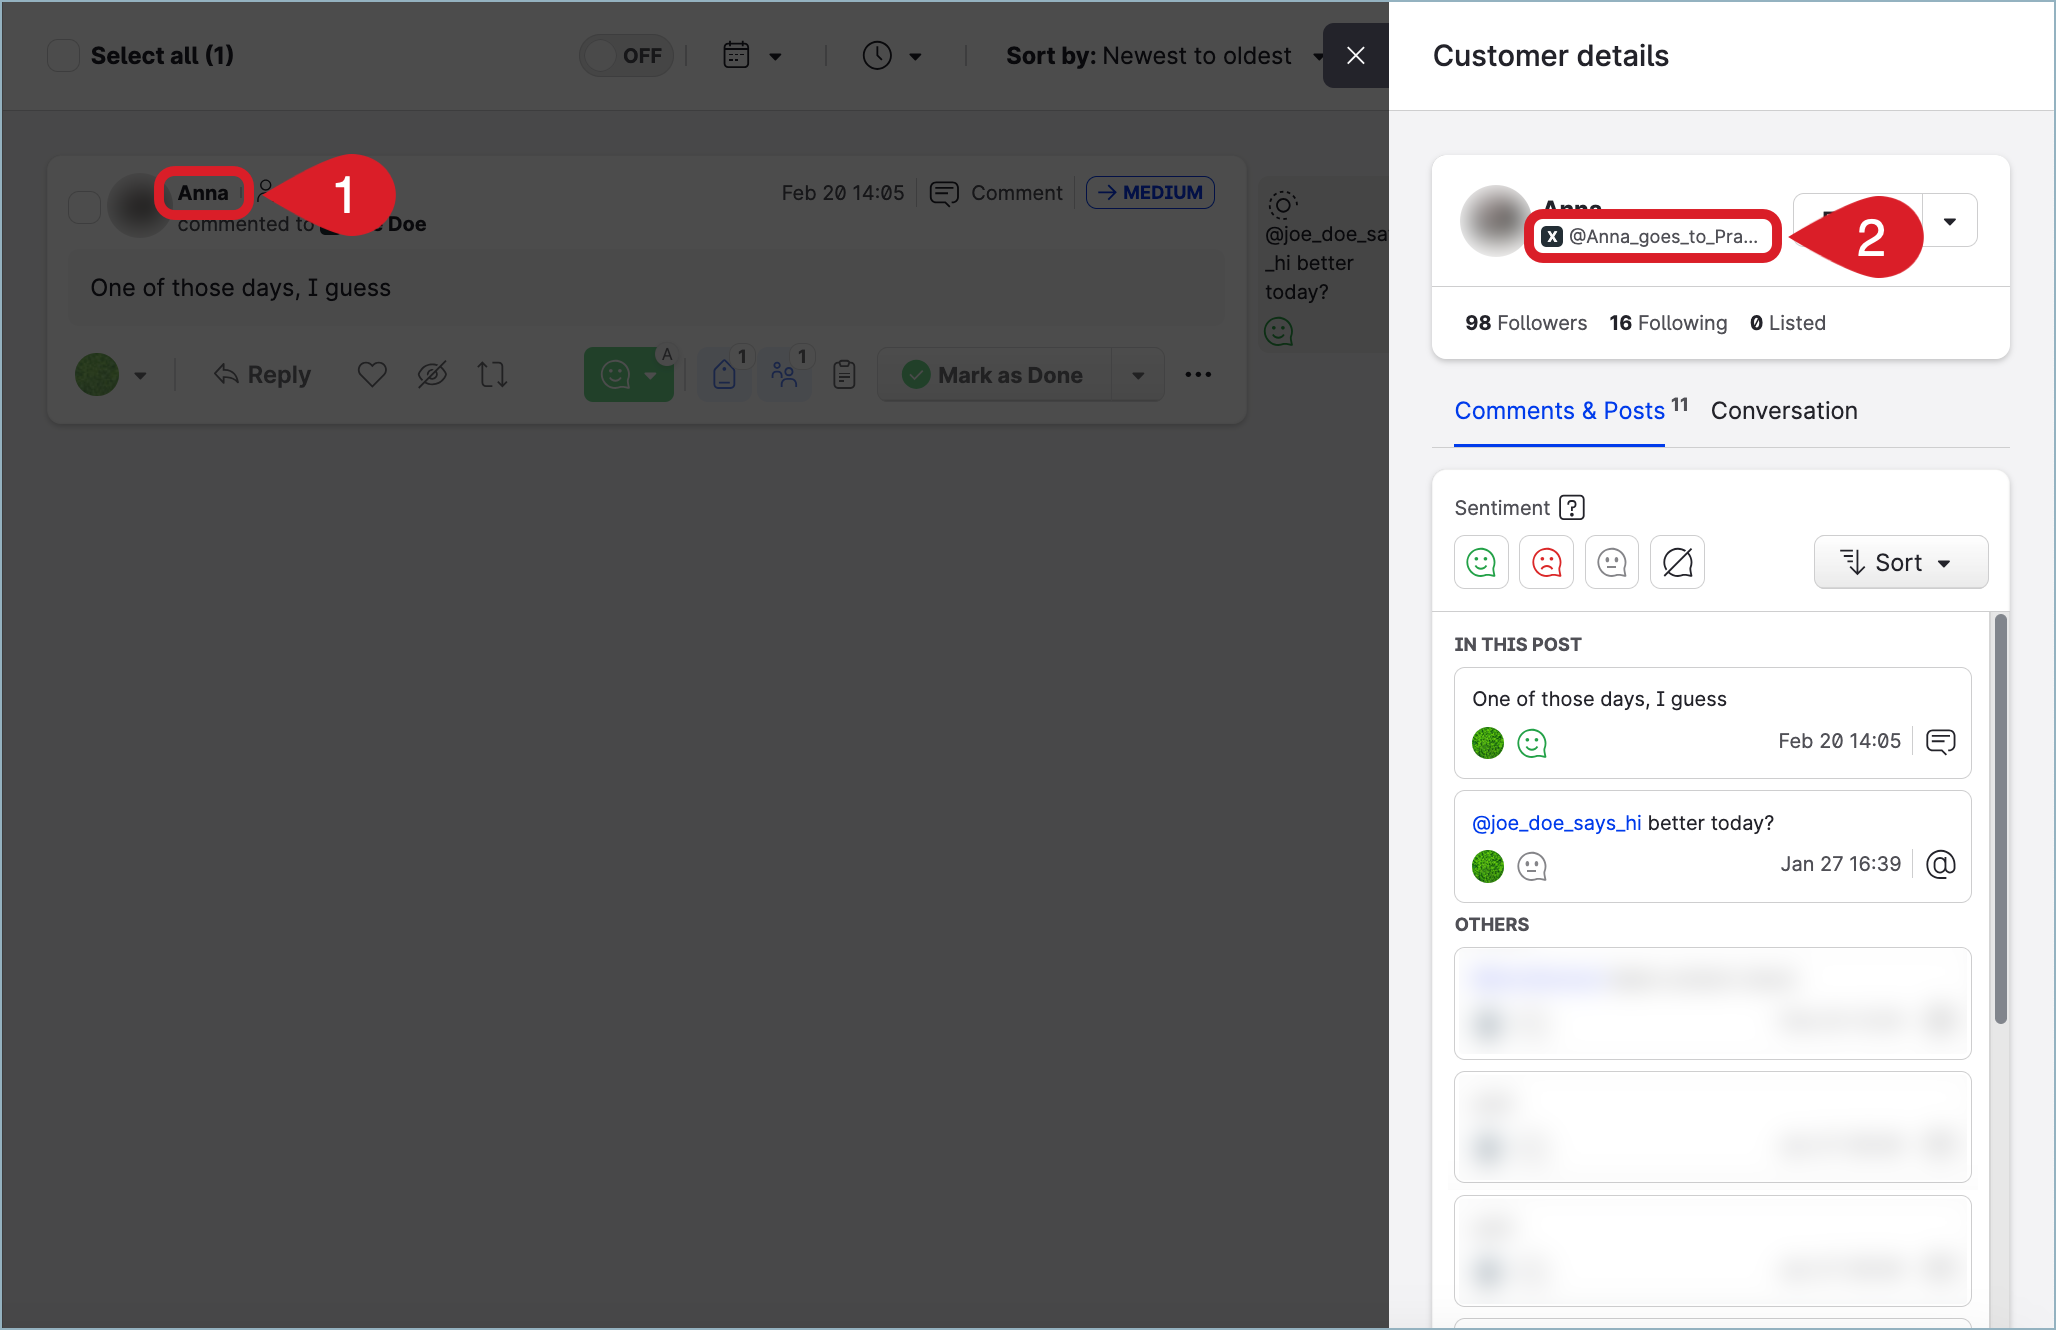The height and width of the screenshot is (1330, 2056).
Task: Open assigned users via the people icon
Action: tap(785, 374)
